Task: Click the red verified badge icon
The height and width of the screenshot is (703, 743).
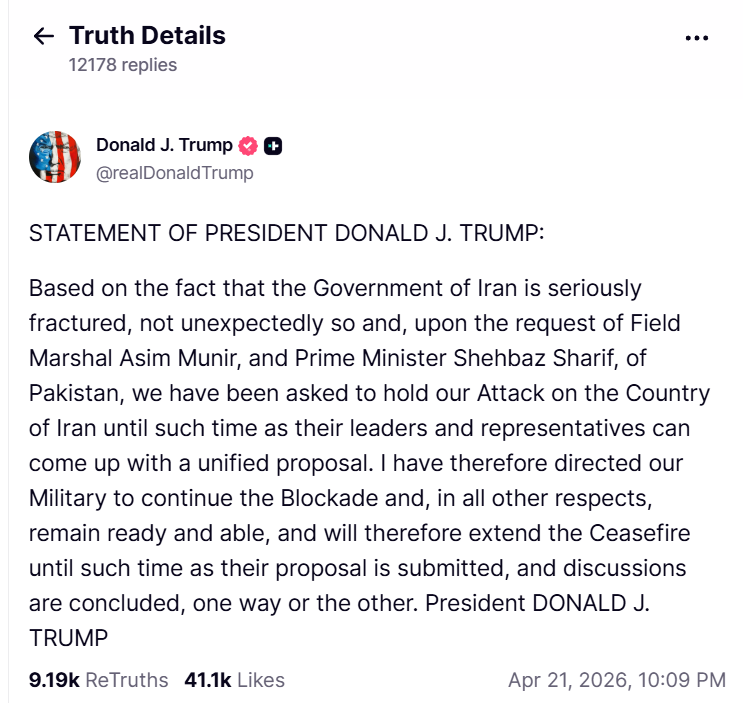Action: coord(249,145)
